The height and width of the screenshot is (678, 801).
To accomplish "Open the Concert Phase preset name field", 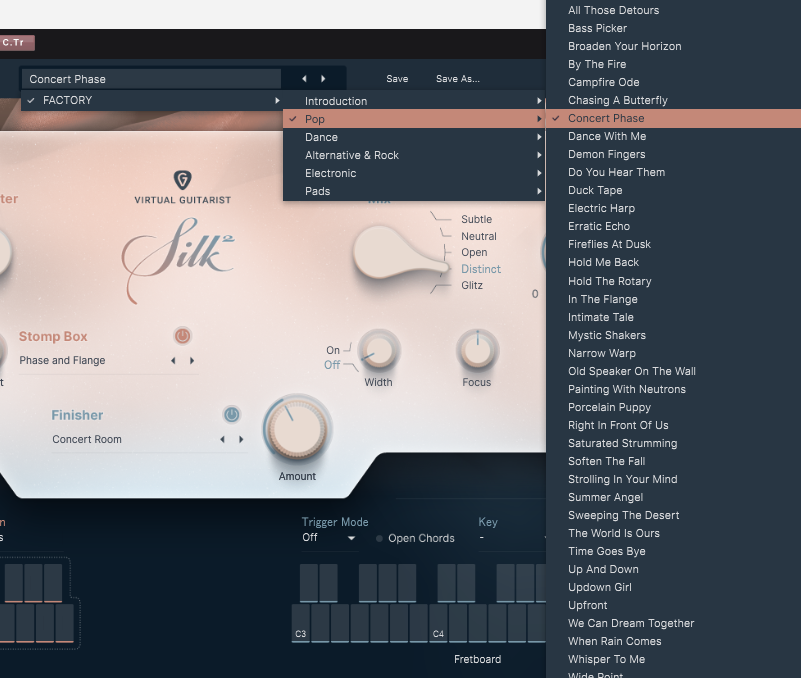I will 151,79.
